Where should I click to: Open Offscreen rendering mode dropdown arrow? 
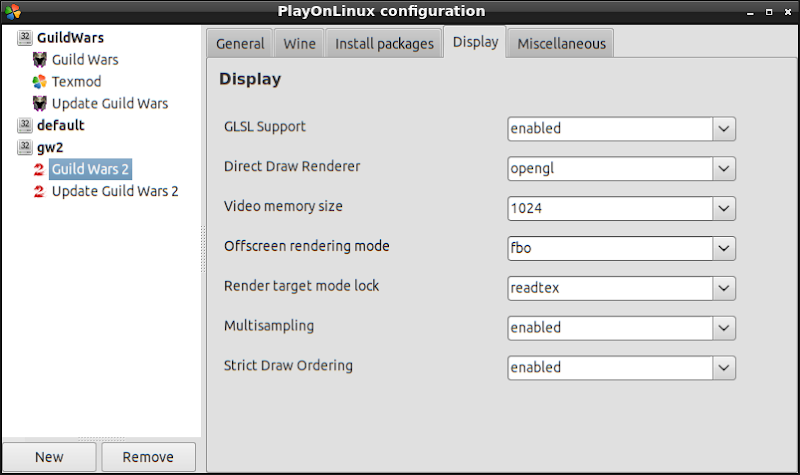pos(723,248)
